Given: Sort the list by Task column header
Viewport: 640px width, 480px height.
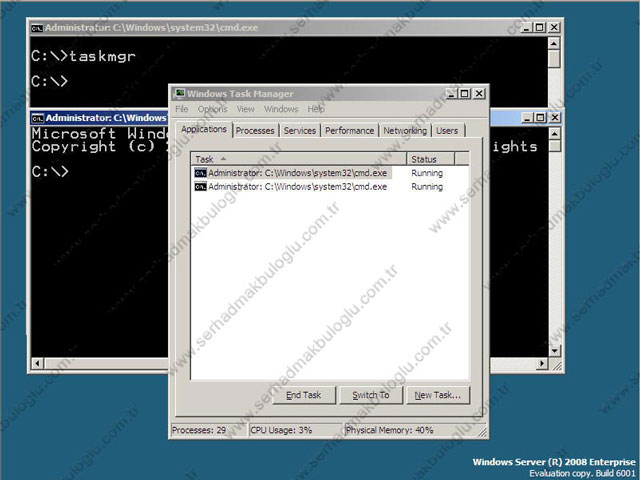Looking at the screenshot, I should tap(299, 159).
